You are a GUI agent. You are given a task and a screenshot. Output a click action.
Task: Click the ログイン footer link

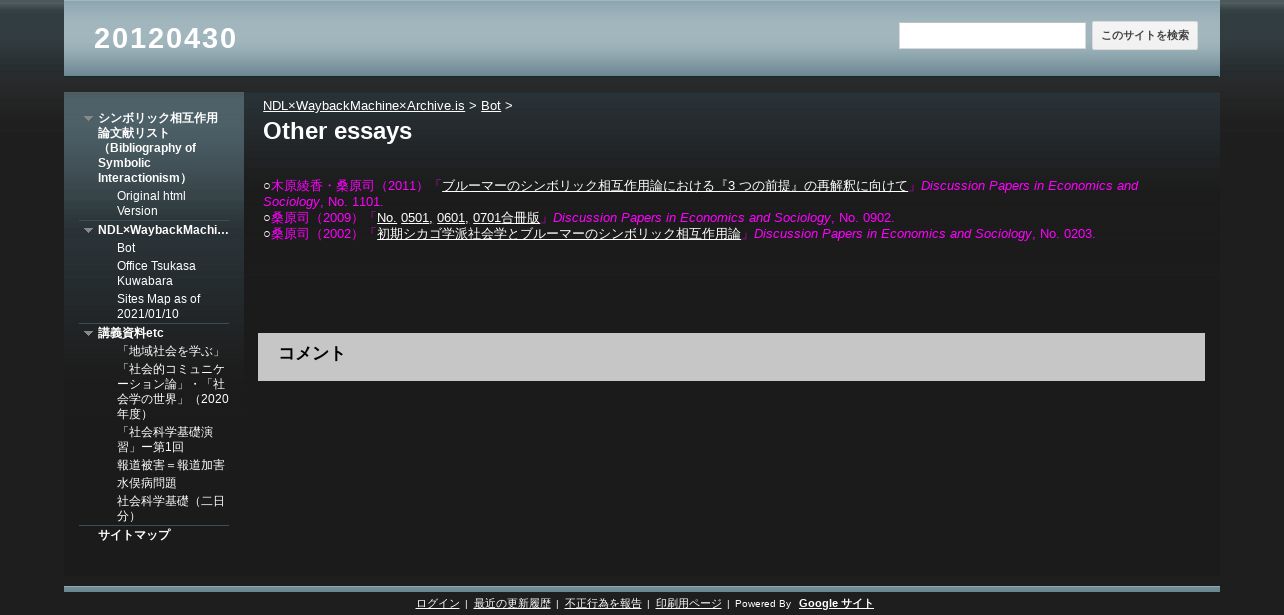click(438, 603)
